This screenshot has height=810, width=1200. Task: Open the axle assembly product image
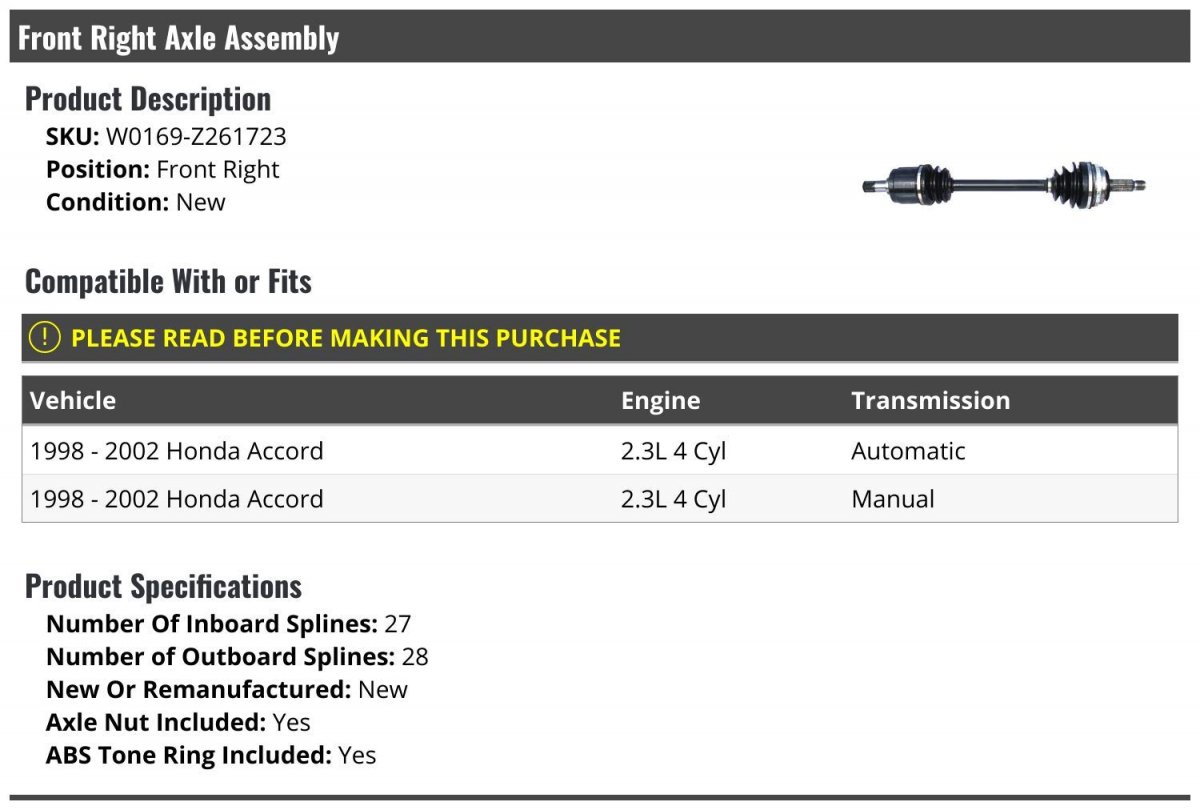point(1004,184)
